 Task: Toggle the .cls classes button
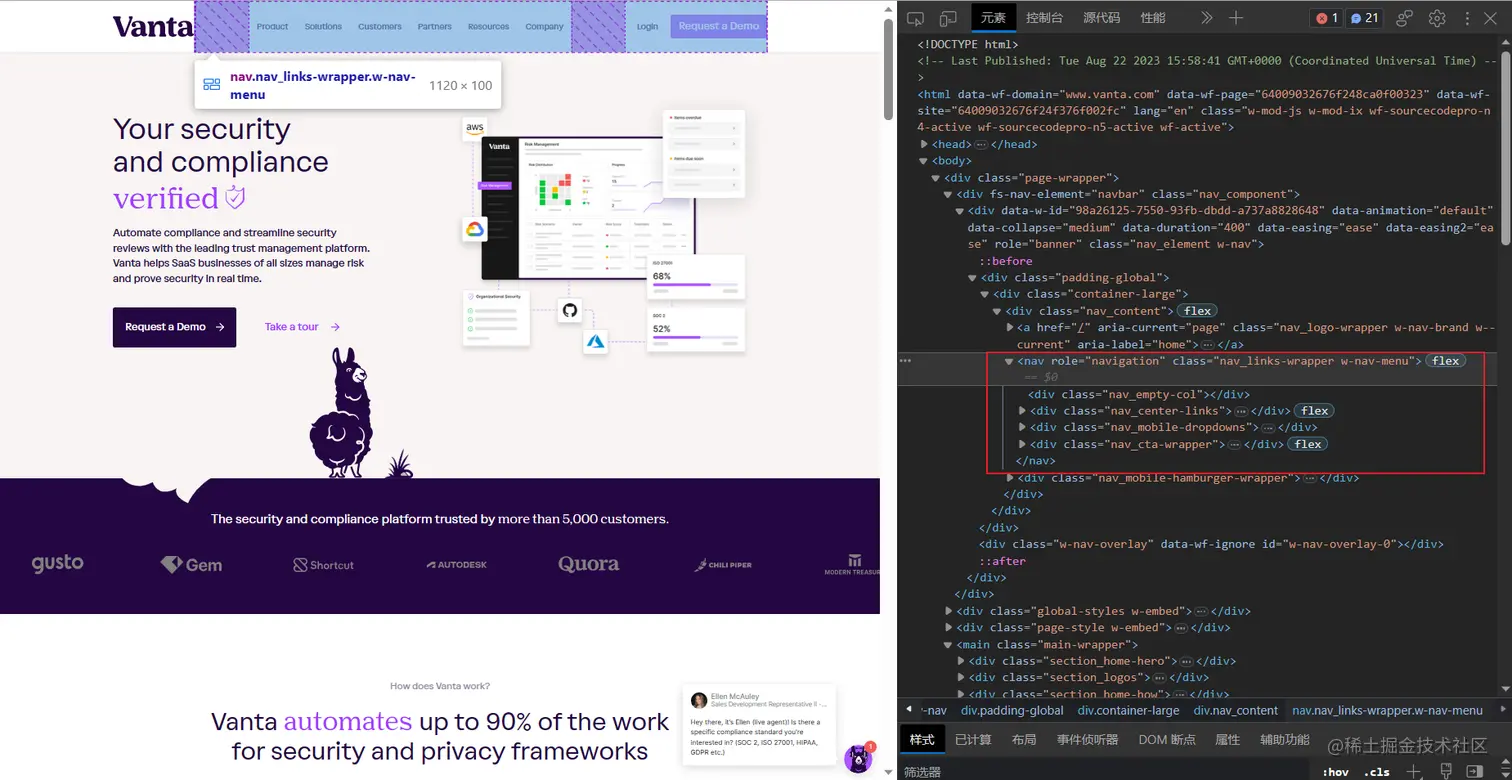coord(1378,771)
